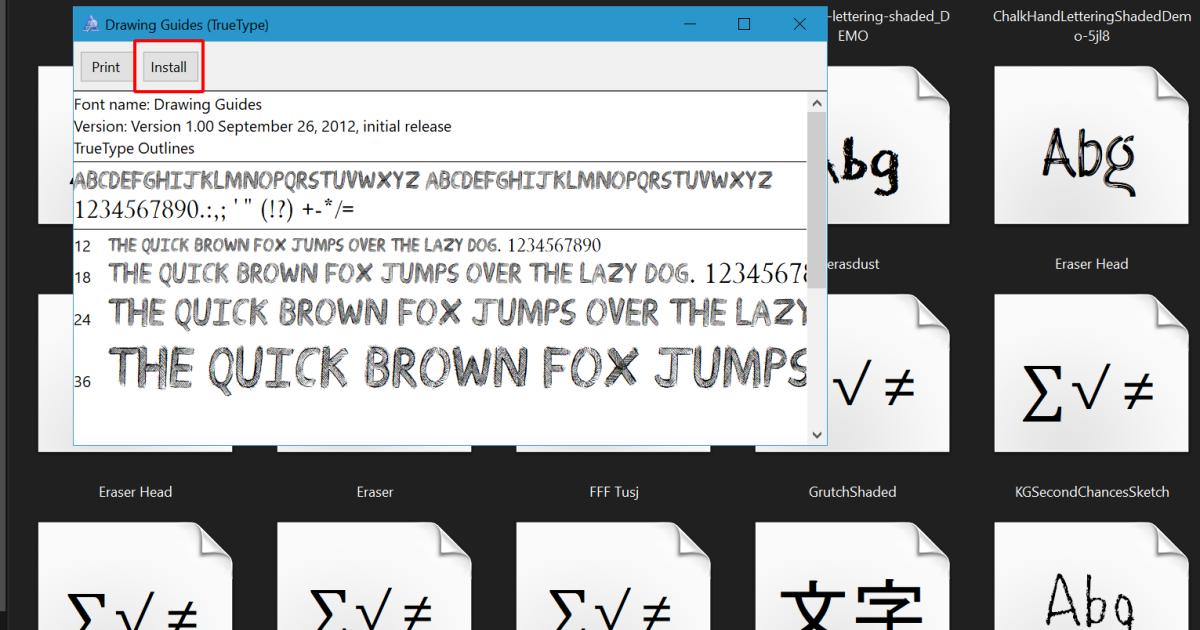The image size is (1200, 630).
Task: Click the font viewer icon in the title bar
Action: (x=91, y=21)
